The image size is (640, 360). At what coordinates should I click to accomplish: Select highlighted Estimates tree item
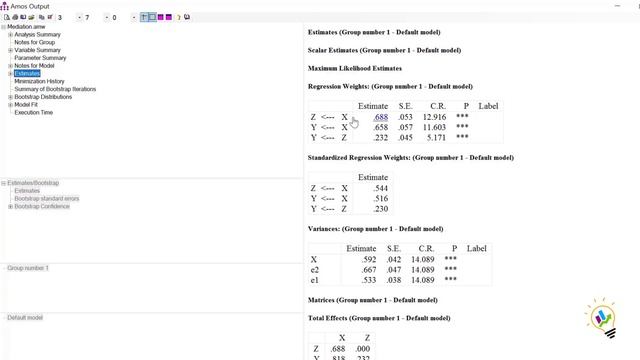point(27,73)
